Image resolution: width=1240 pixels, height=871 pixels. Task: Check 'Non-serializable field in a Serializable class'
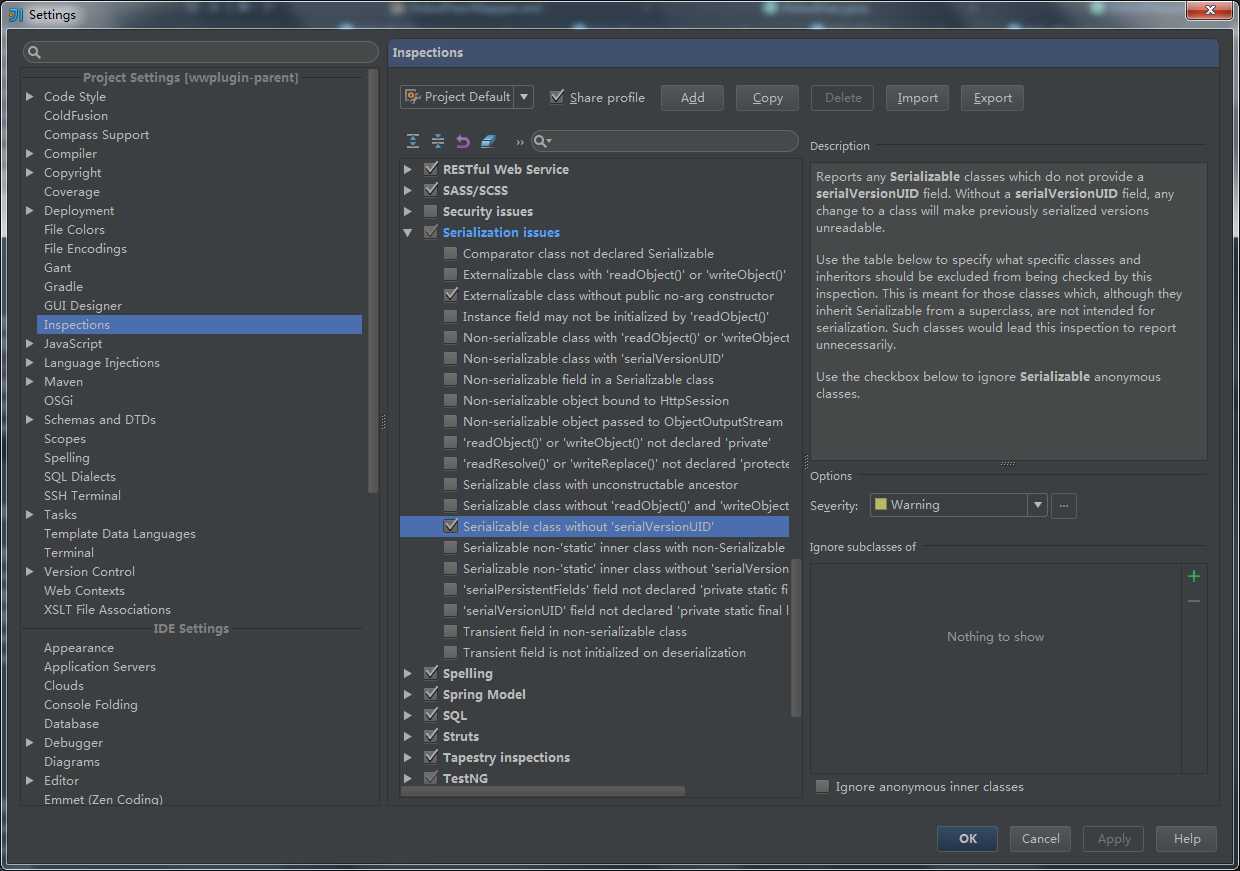[x=450, y=380]
